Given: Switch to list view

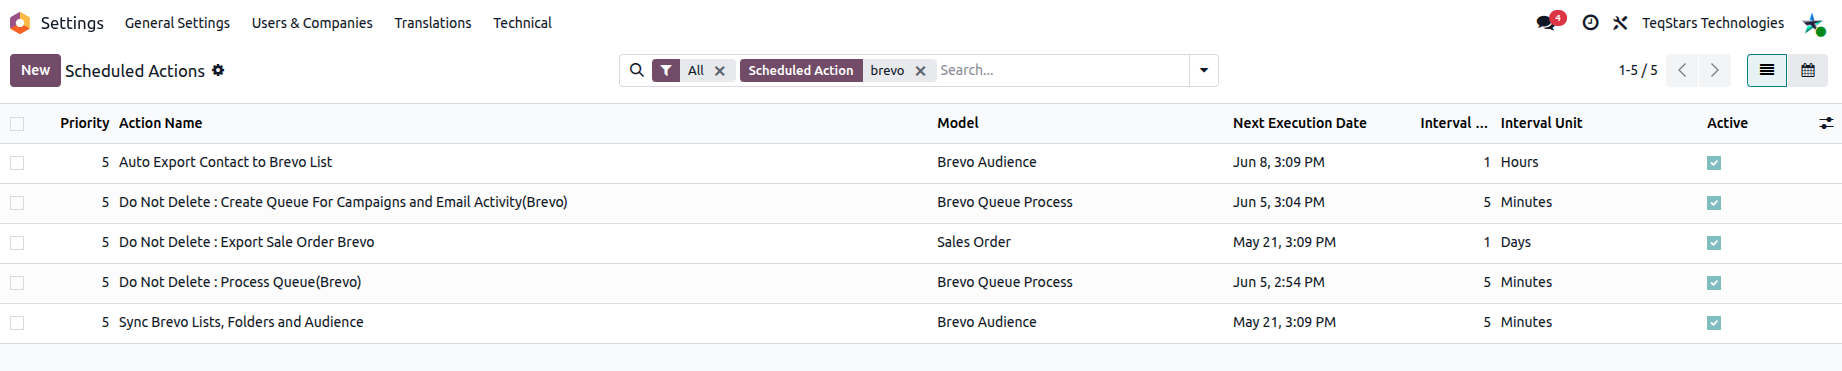Looking at the screenshot, I should click(1767, 70).
